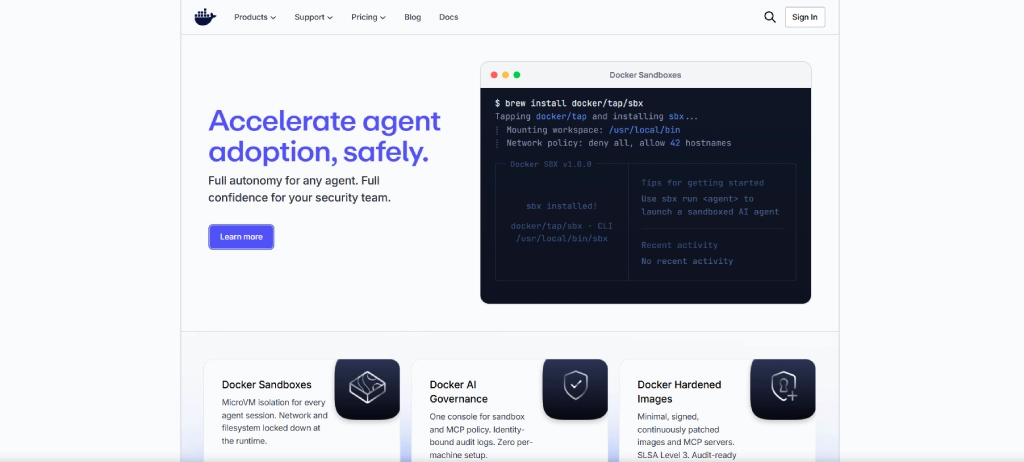Click the "Accelerate agent adoption, safely." headline
Image resolution: width=1024 pixels, height=462 pixels.
coord(325,136)
